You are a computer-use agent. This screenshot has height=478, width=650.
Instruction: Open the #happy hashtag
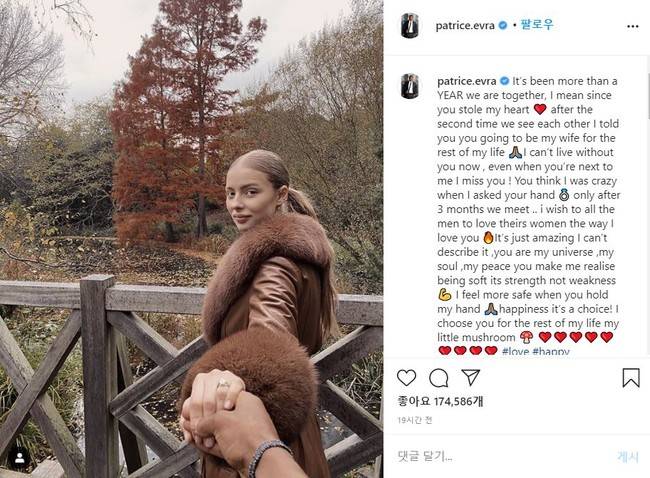(551, 351)
